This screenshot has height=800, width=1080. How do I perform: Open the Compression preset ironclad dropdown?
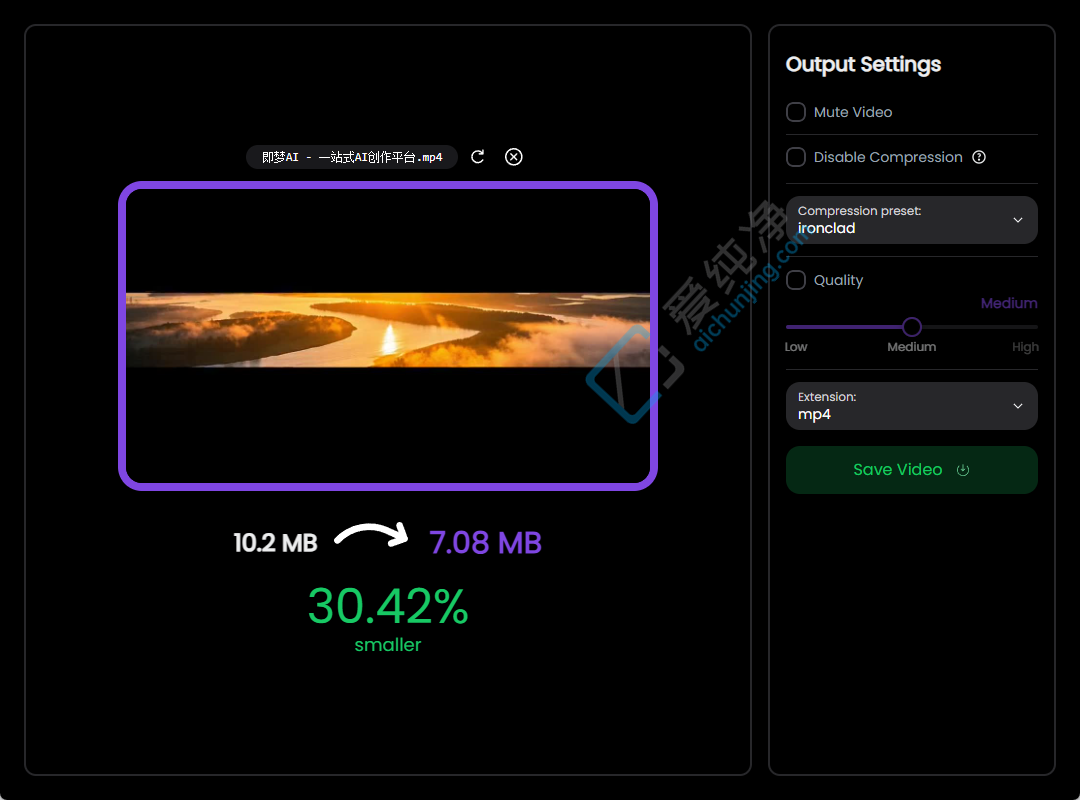tap(911, 220)
